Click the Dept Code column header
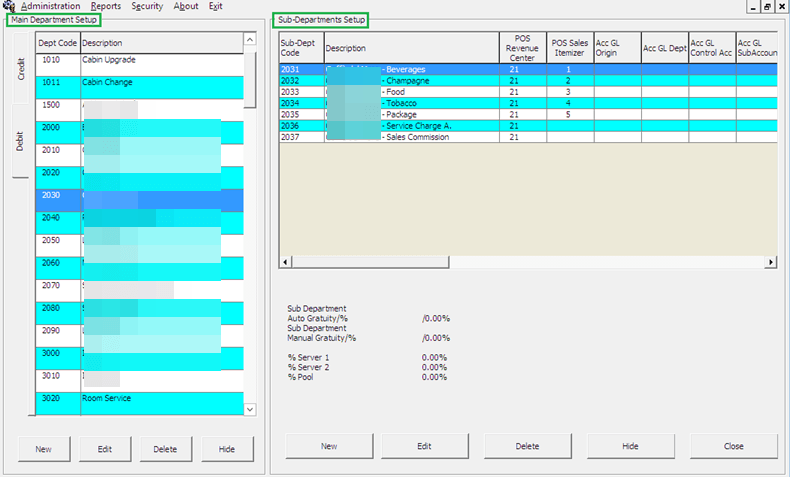The height and width of the screenshot is (477, 790). coord(58,43)
